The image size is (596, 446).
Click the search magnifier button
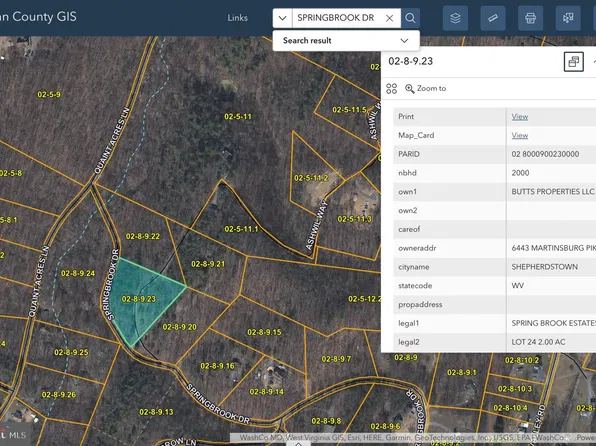[410, 18]
